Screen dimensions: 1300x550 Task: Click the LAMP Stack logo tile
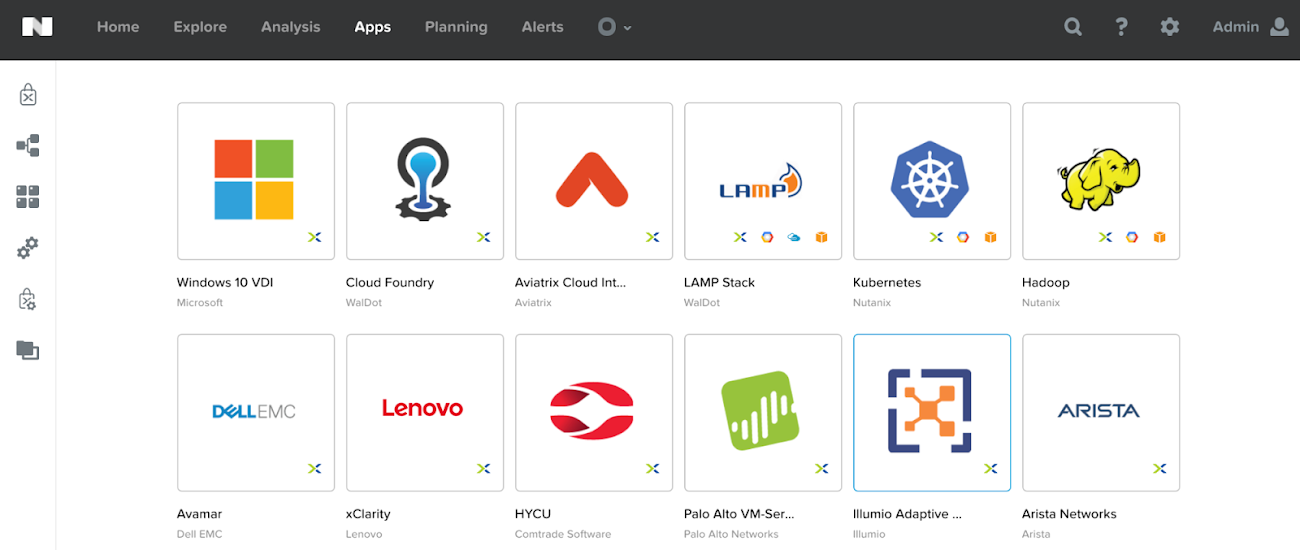763,181
